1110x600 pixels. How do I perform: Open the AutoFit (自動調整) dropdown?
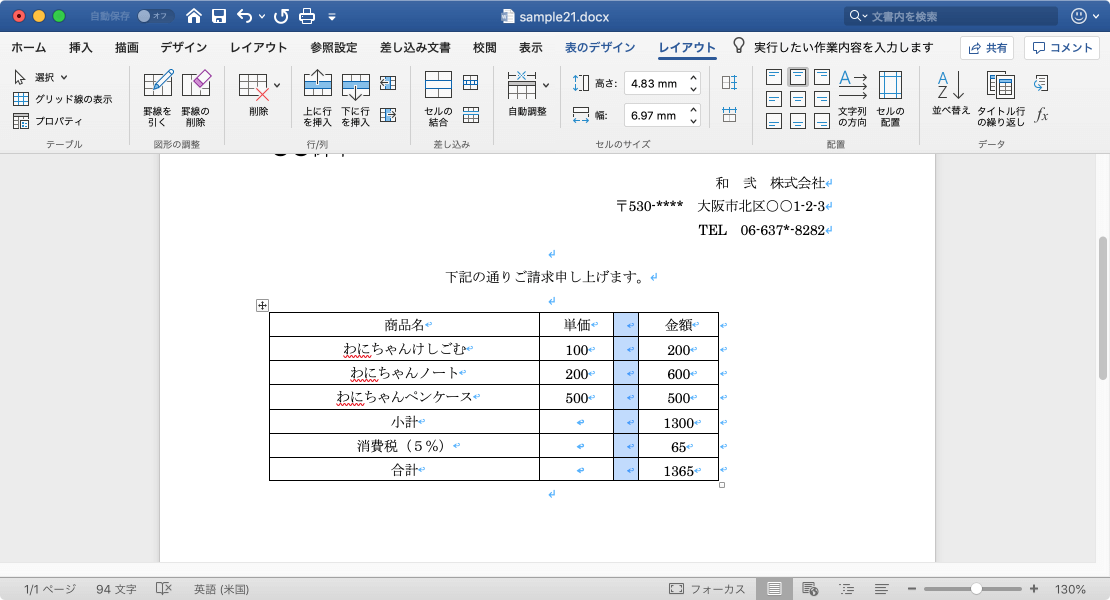click(x=546, y=86)
